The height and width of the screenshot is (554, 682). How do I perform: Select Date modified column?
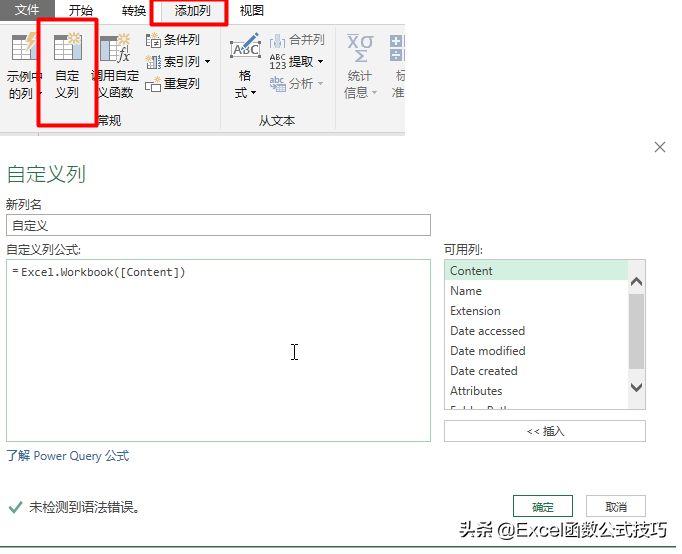click(x=536, y=350)
